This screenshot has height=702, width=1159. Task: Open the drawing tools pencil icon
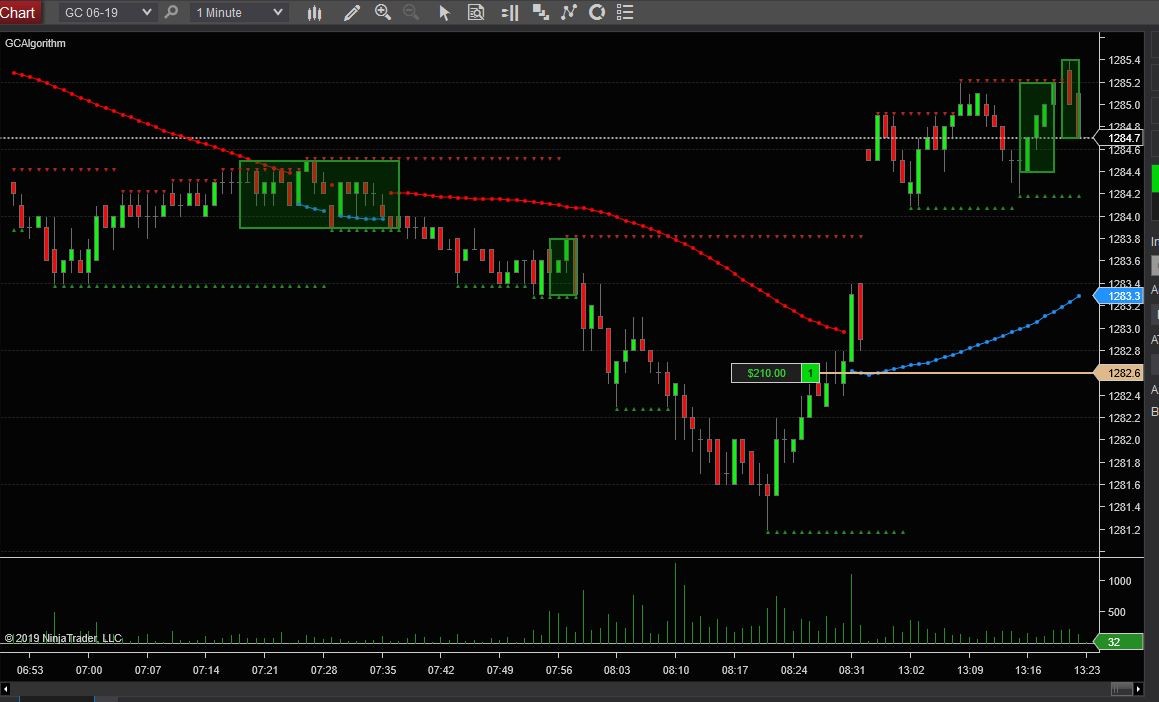tap(352, 13)
